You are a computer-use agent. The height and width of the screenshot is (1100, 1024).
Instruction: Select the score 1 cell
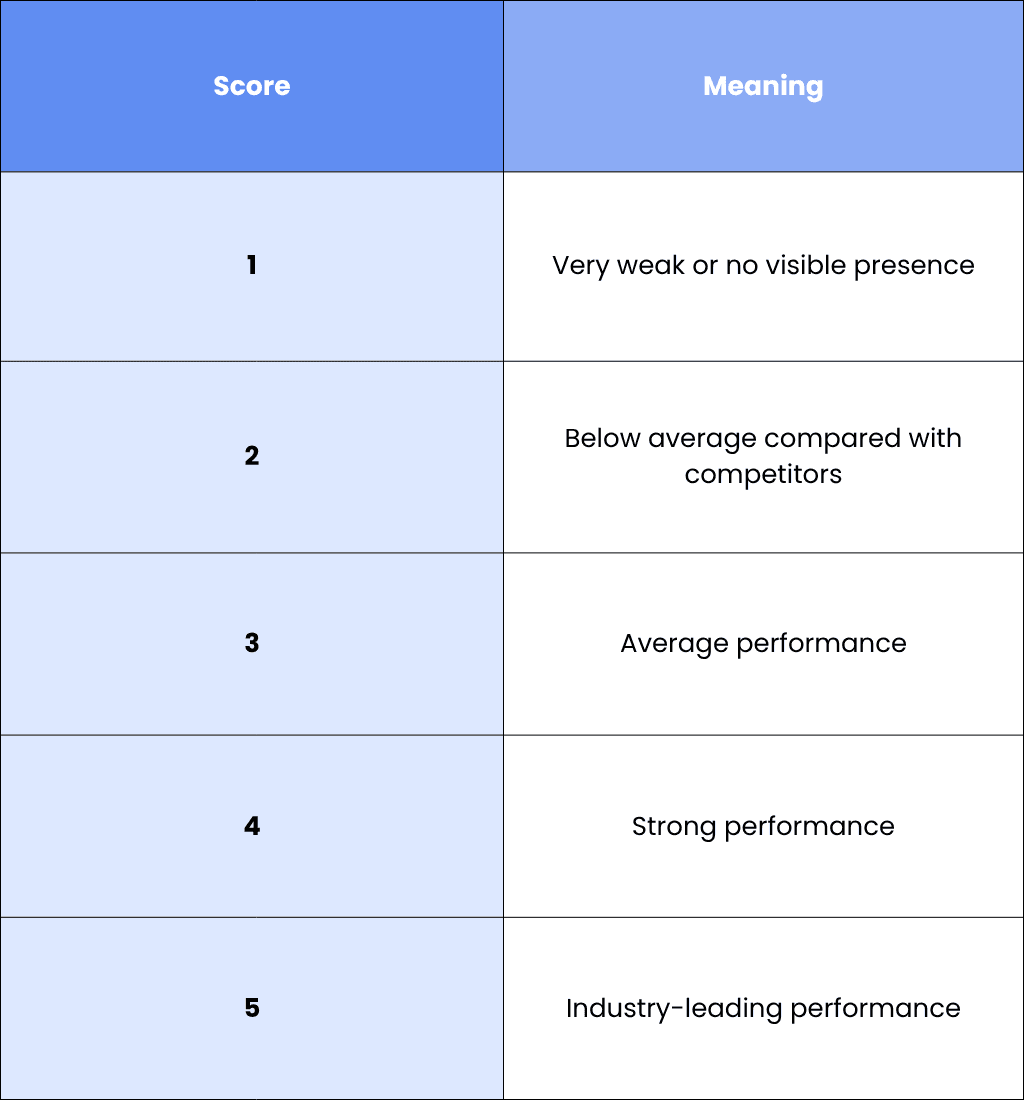click(252, 267)
